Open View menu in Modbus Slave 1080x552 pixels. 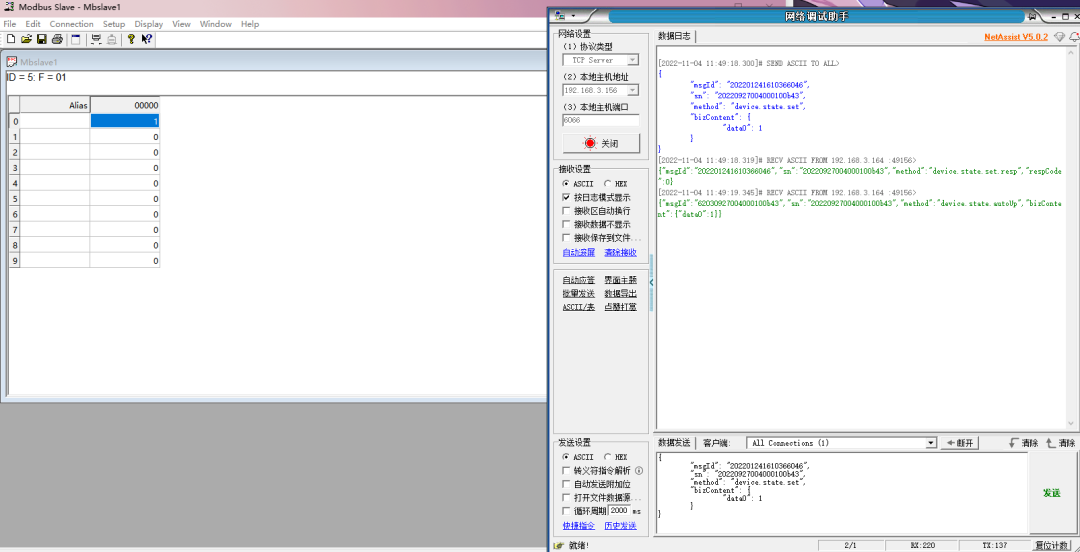pos(181,24)
